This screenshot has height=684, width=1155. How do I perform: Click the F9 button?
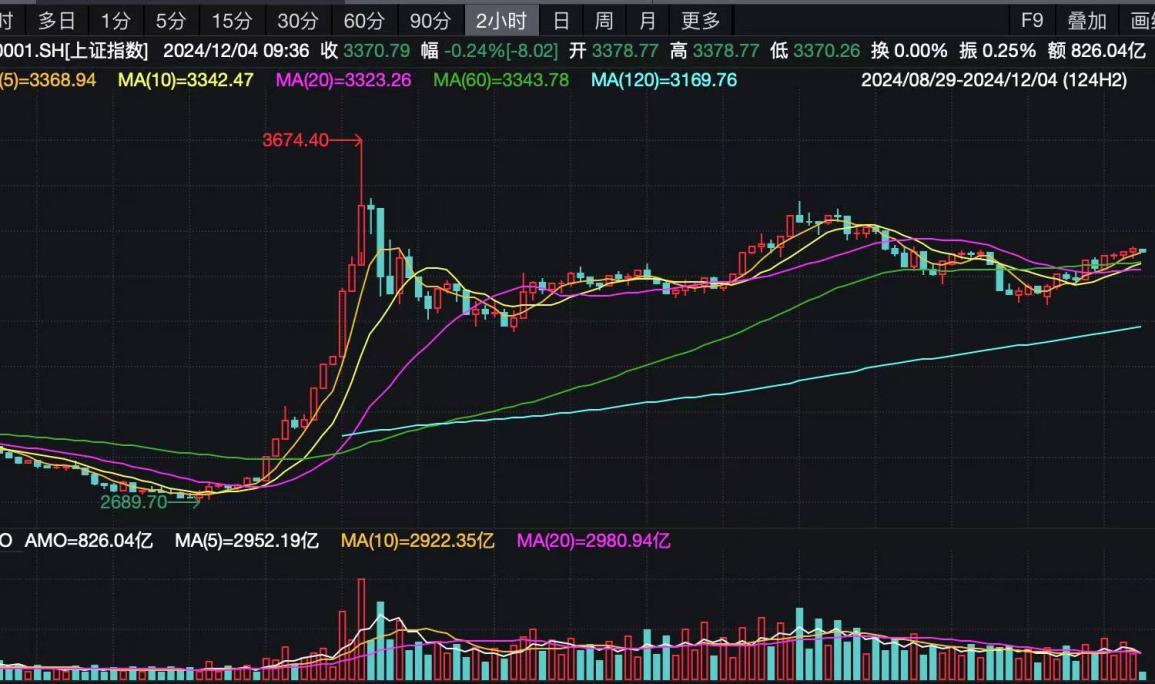pos(1032,21)
